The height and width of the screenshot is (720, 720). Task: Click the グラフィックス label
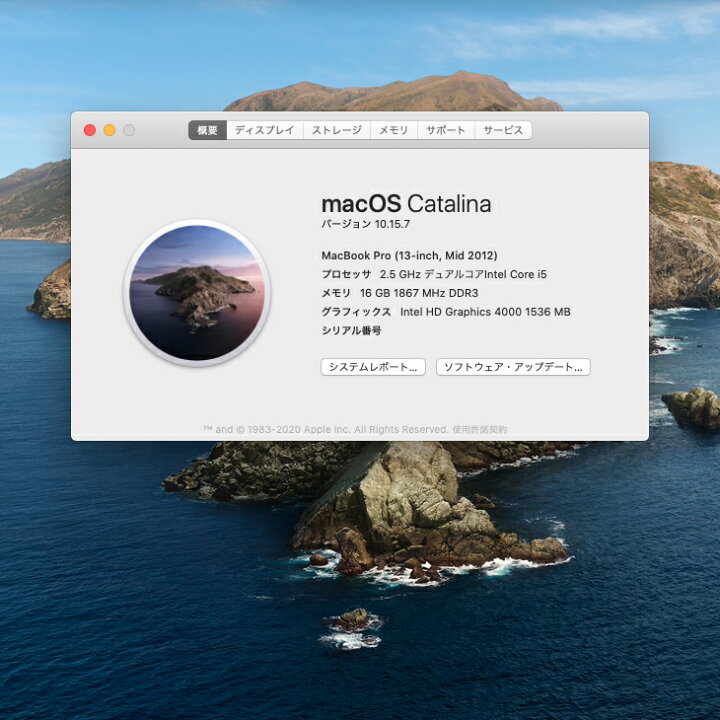pos(356,312)
